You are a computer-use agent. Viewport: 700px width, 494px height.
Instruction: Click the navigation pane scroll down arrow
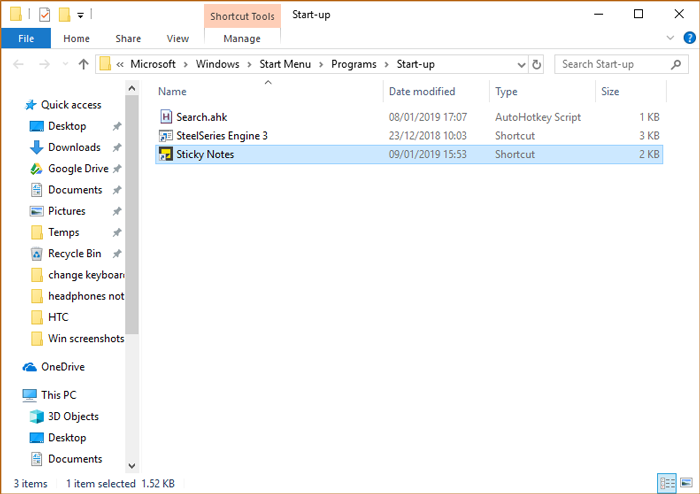click(132, 466)
